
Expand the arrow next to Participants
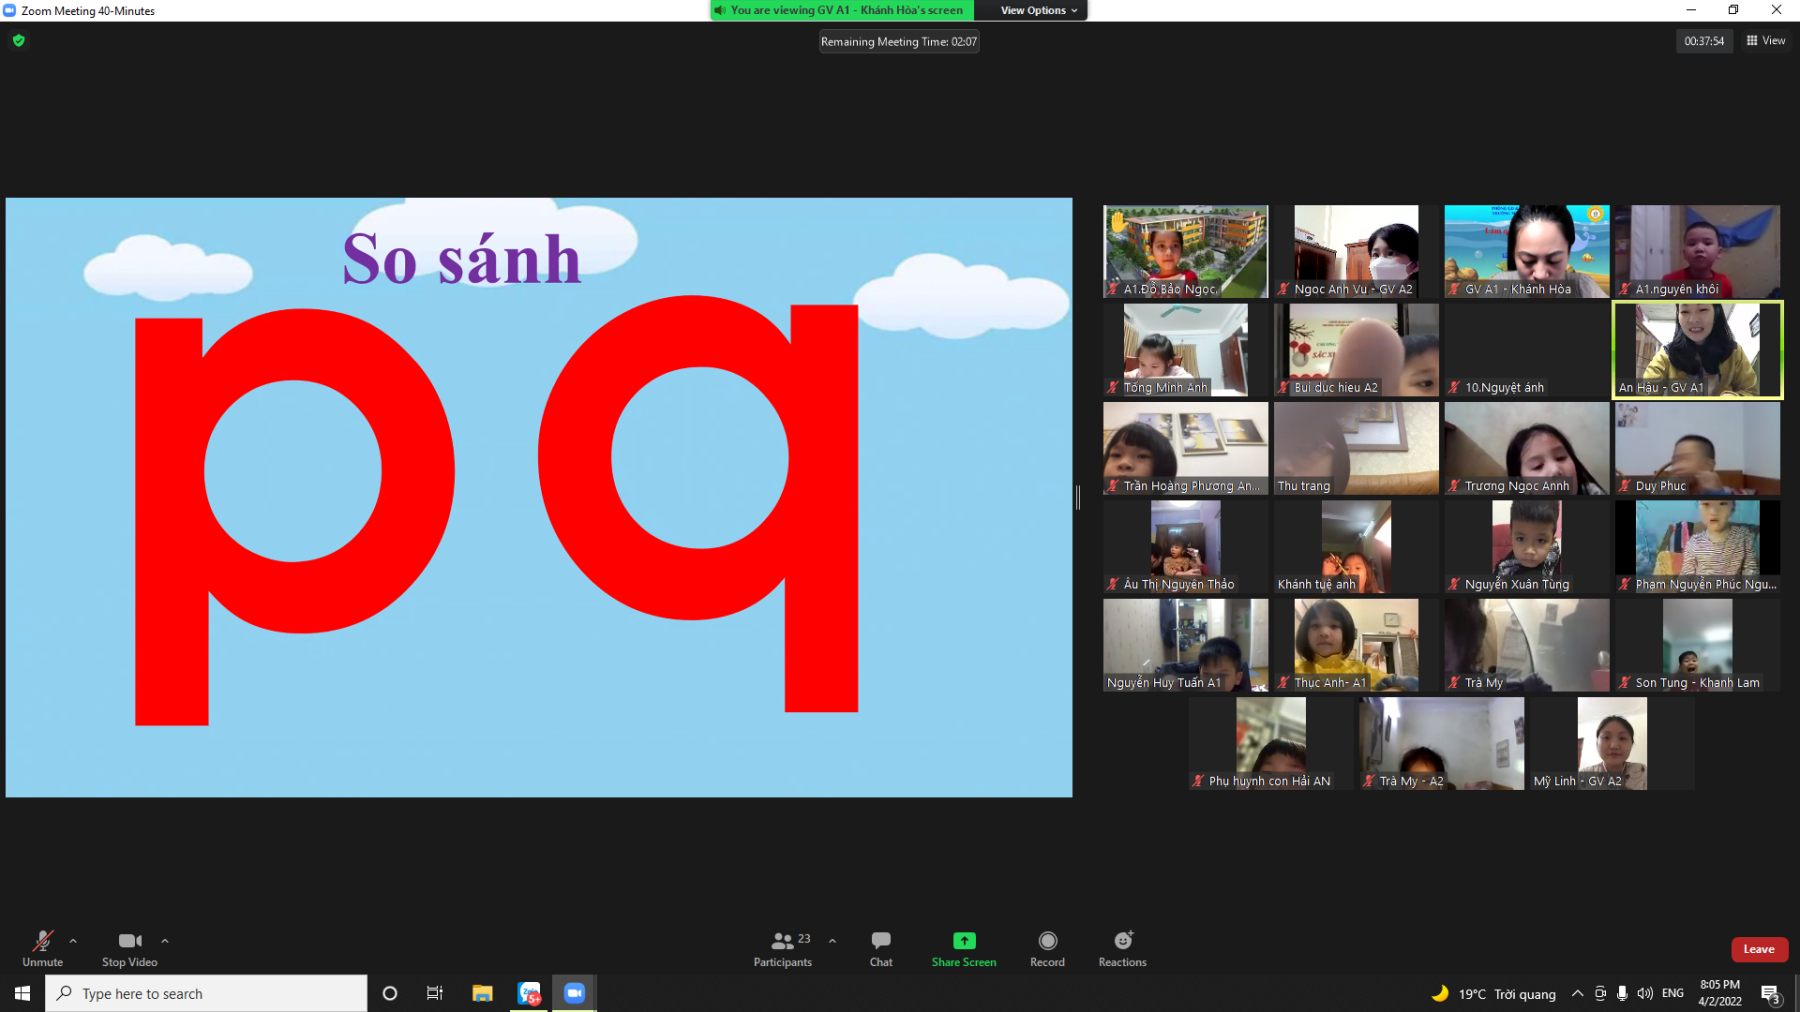[832, 941]
